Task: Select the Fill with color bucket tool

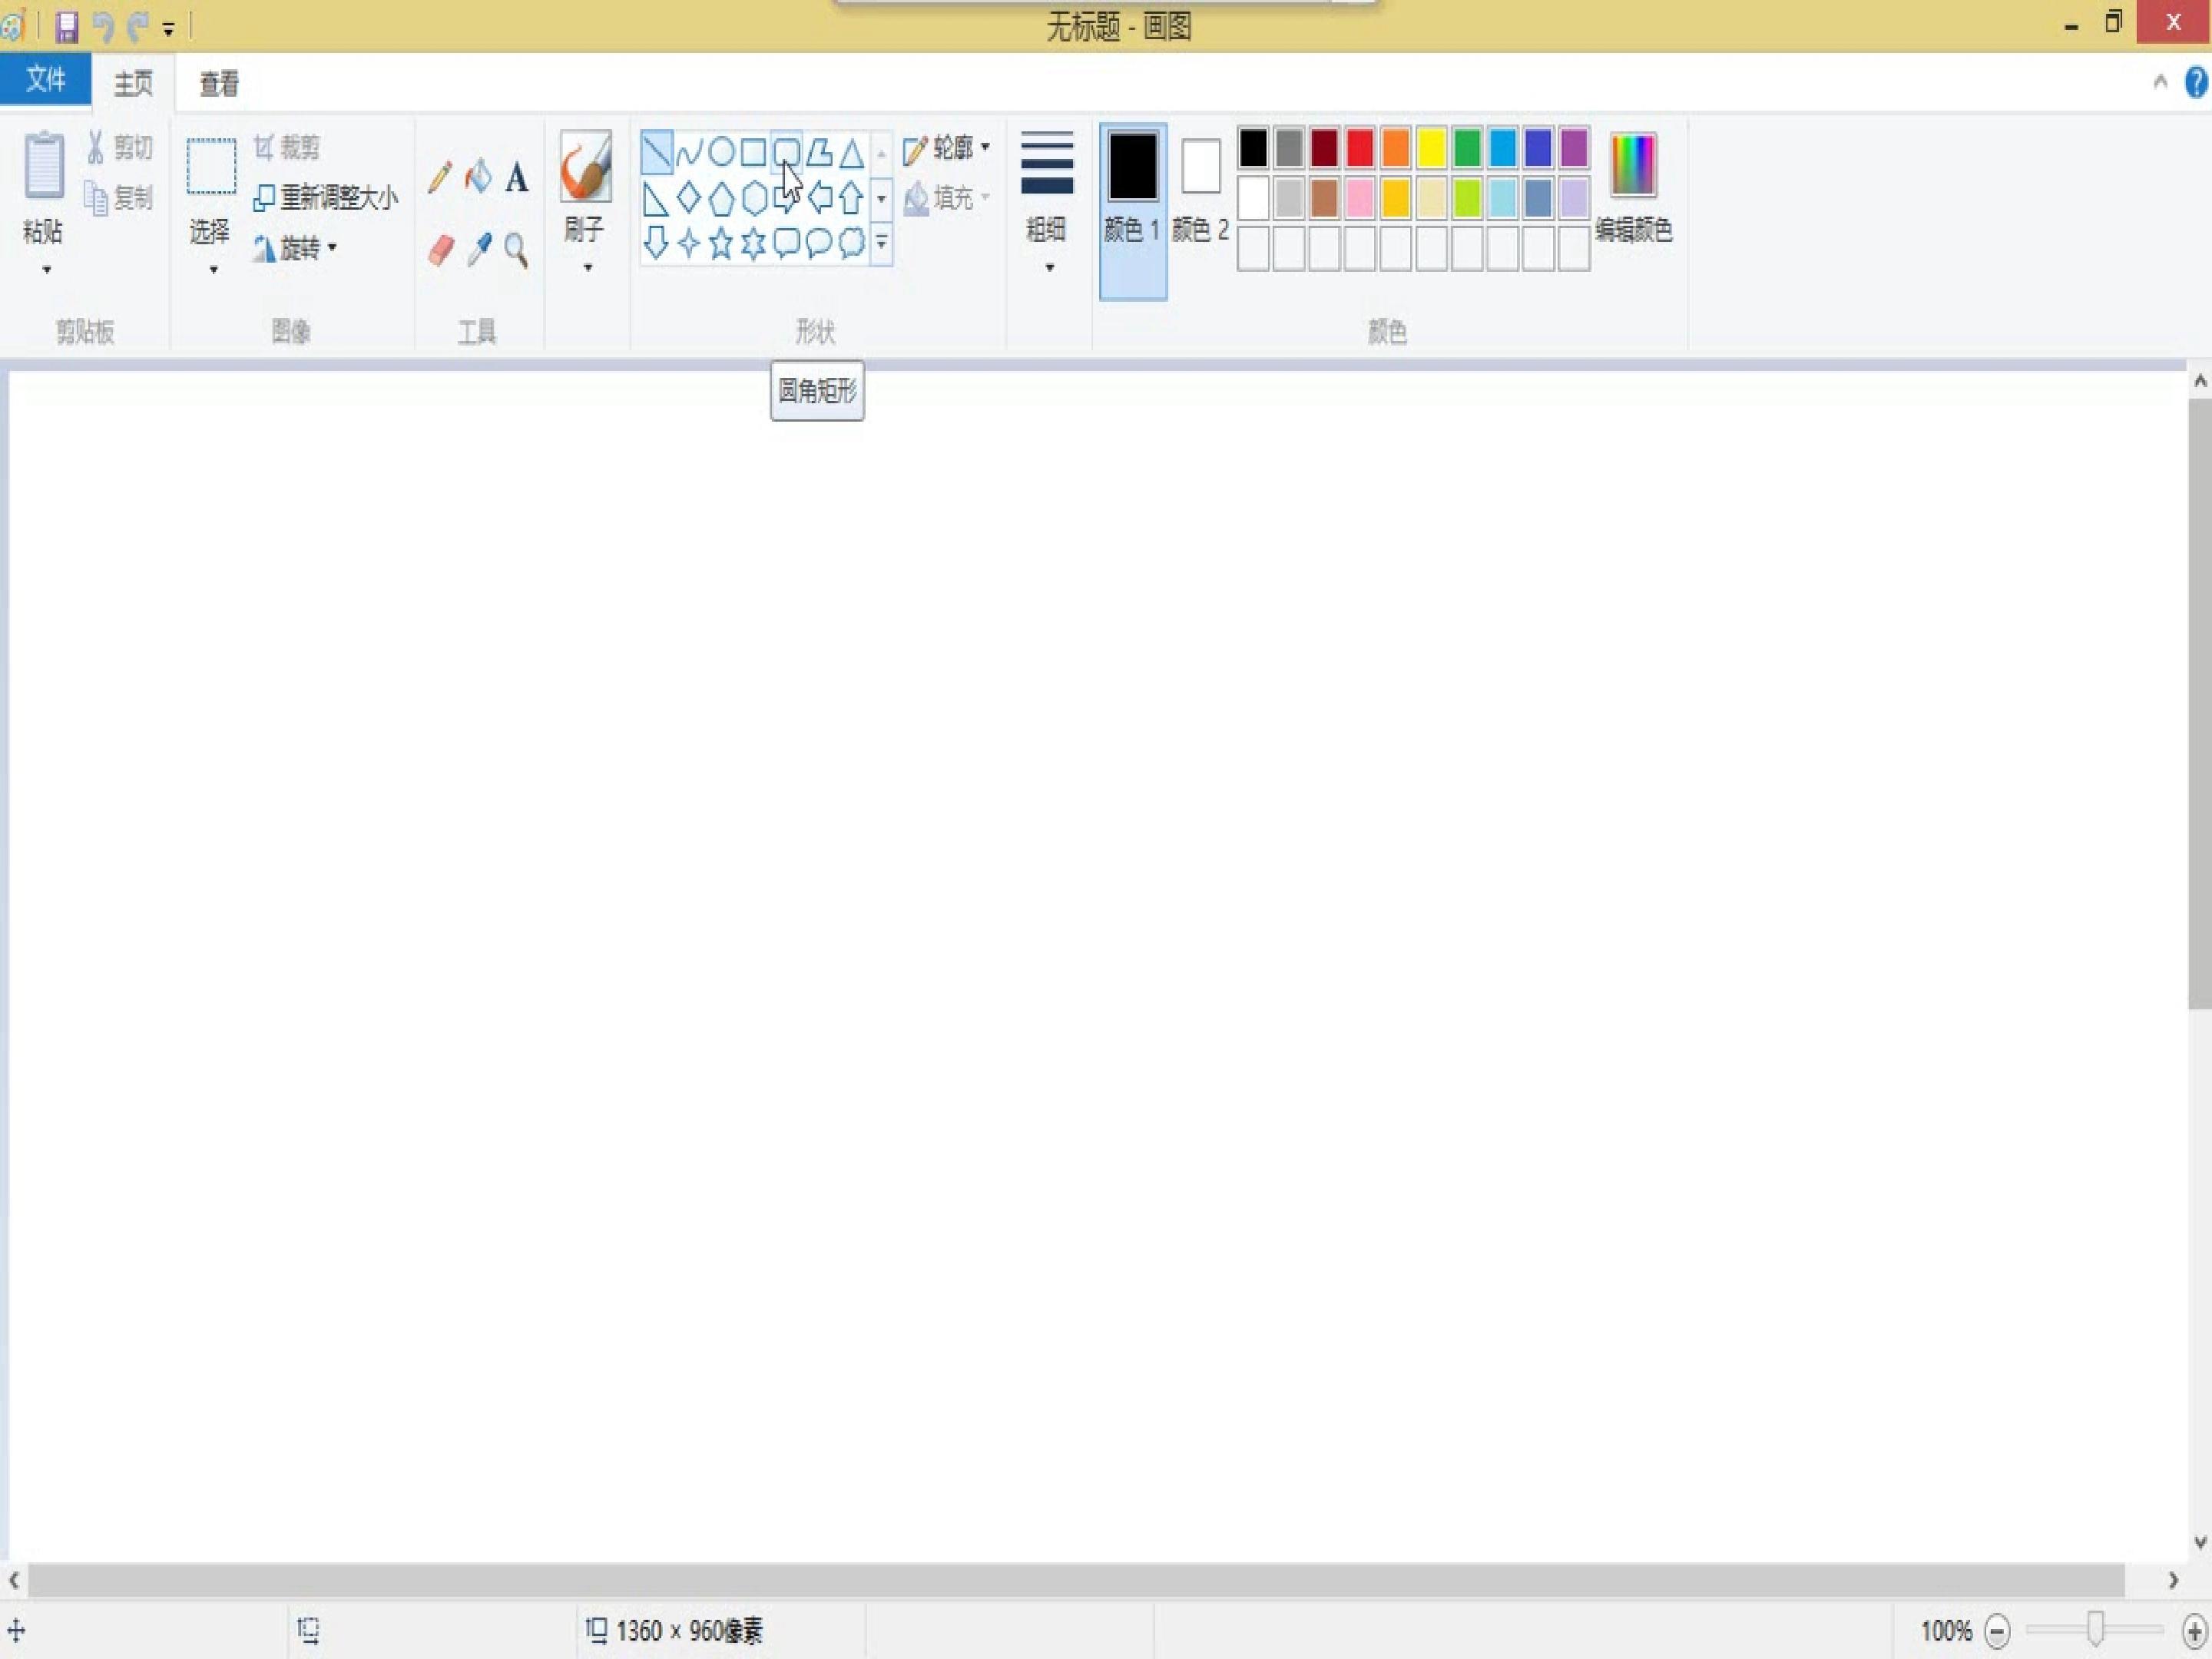Action: (x=478, y=178)
